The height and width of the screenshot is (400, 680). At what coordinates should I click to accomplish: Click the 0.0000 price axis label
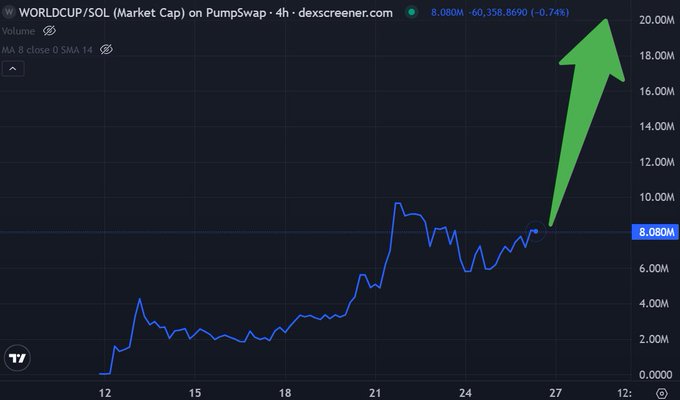[x=655, y=374]
